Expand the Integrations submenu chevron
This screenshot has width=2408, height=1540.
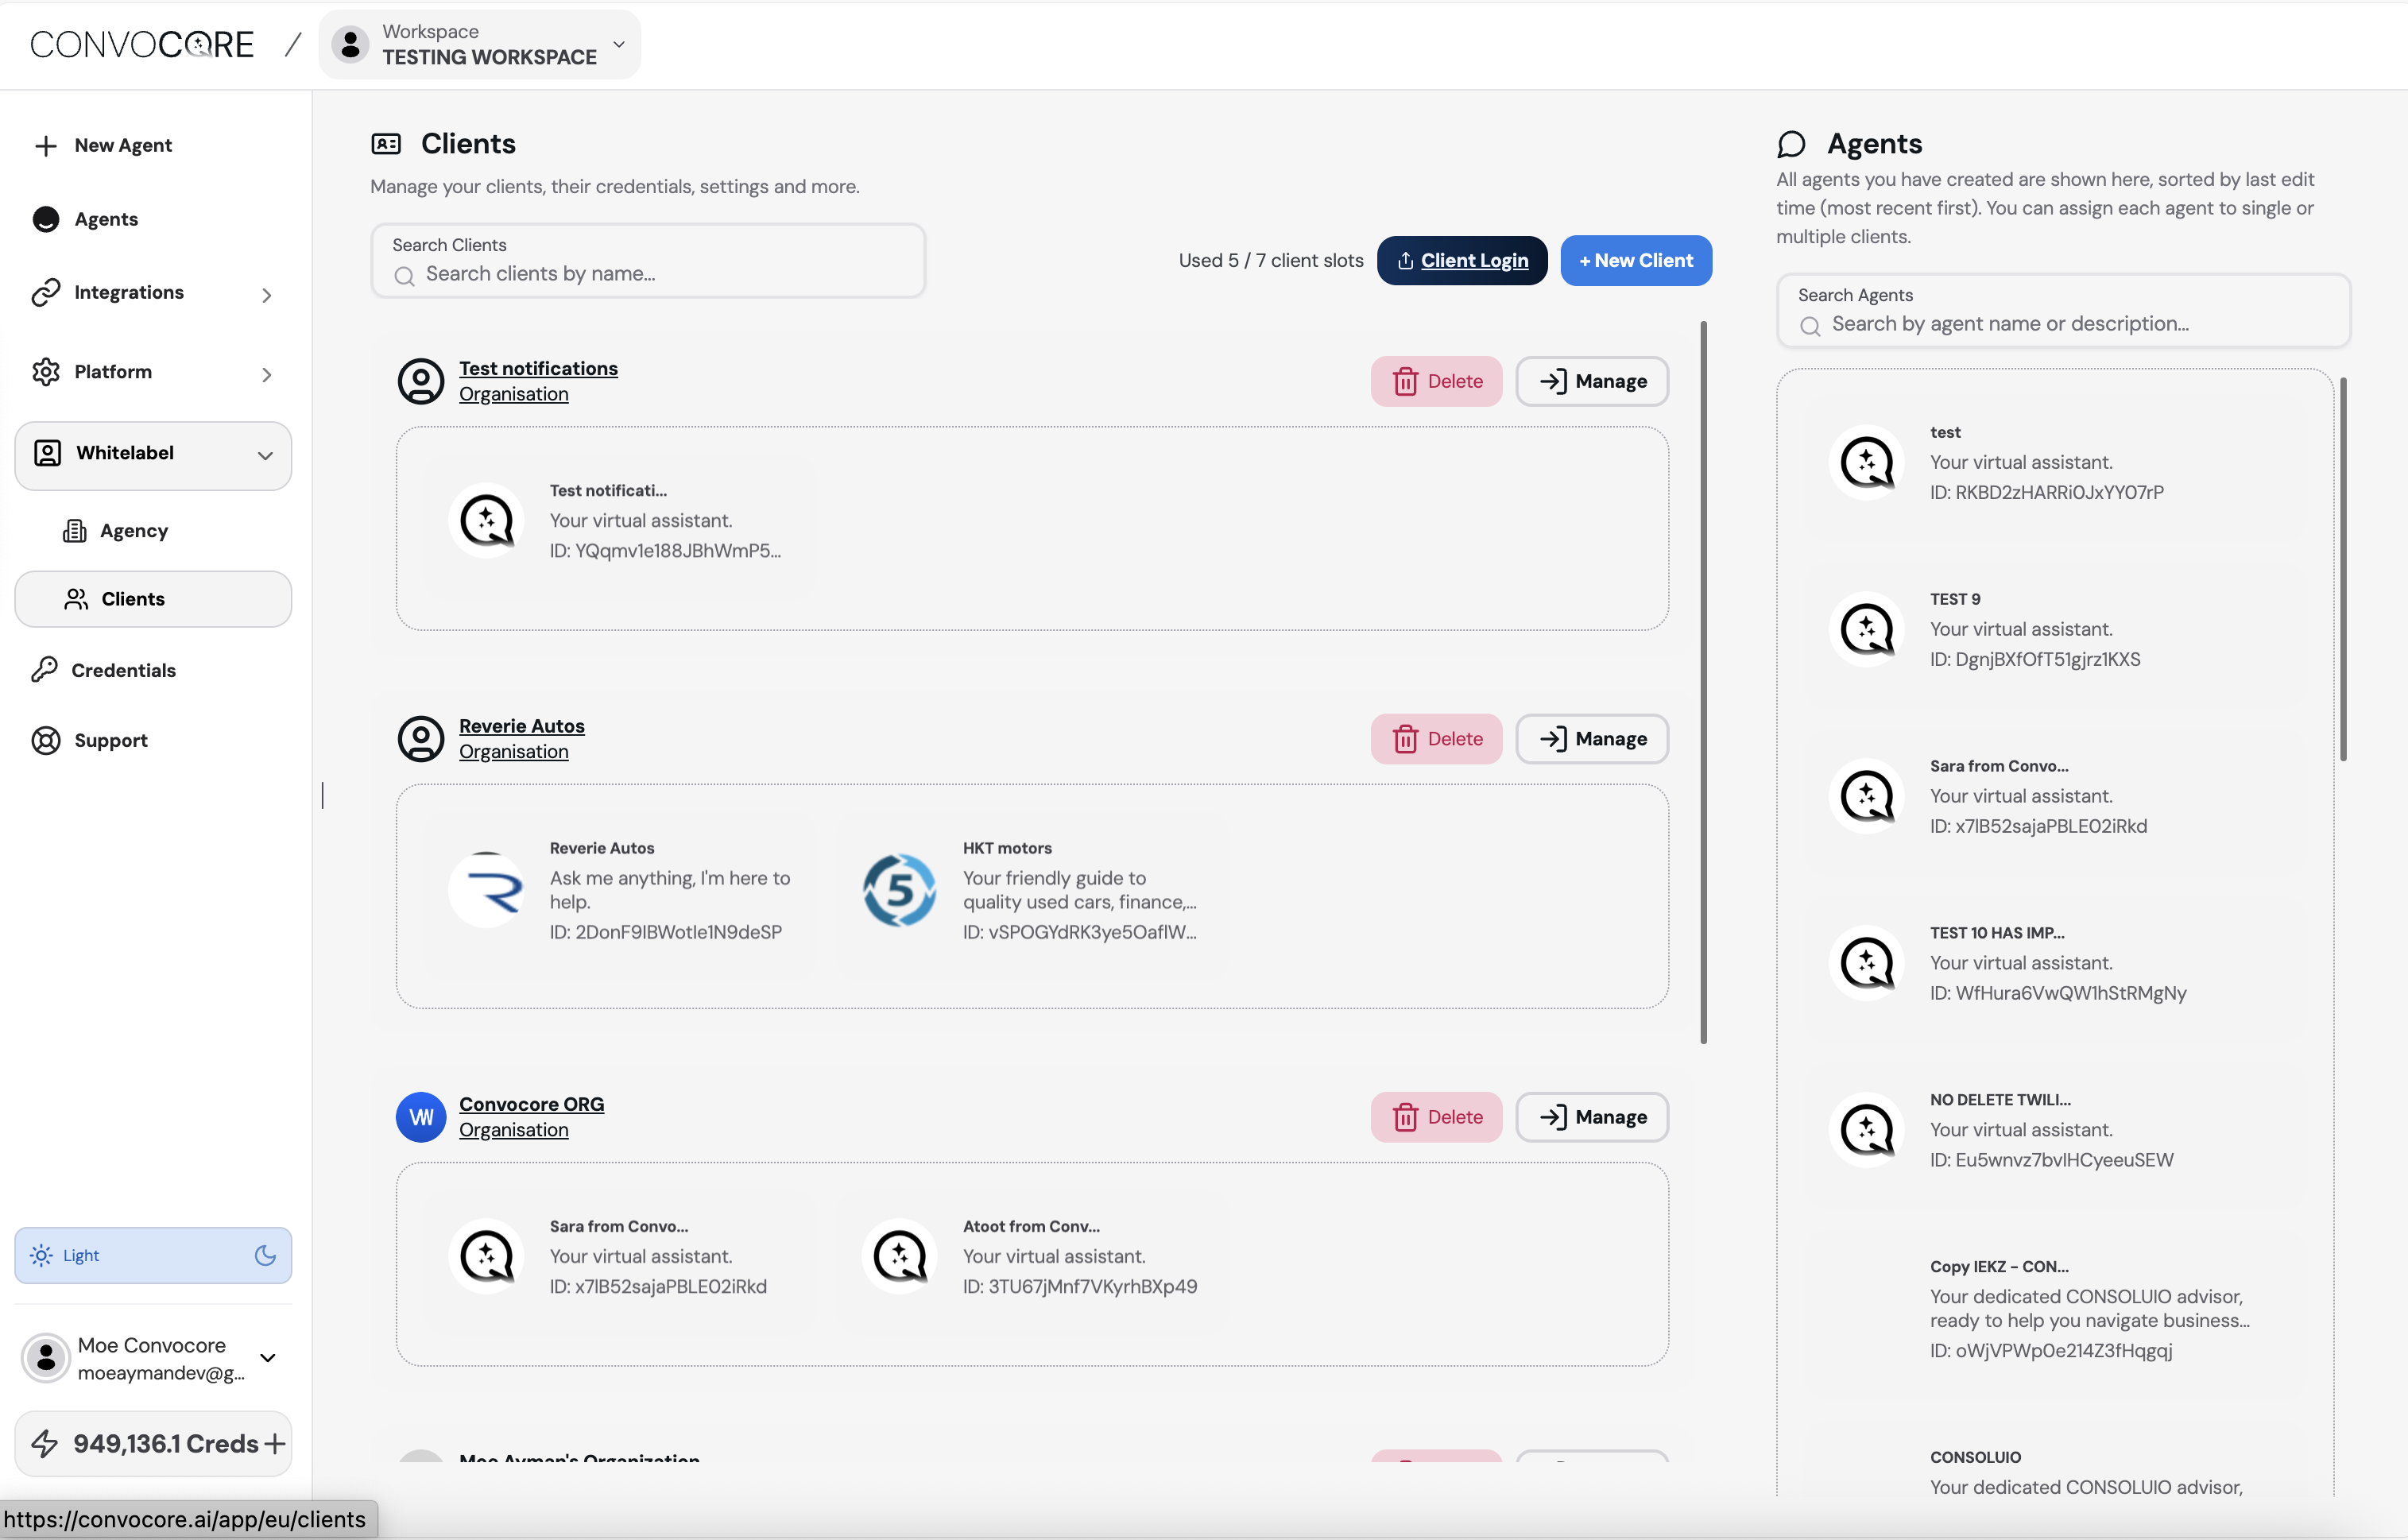(266, 294)
